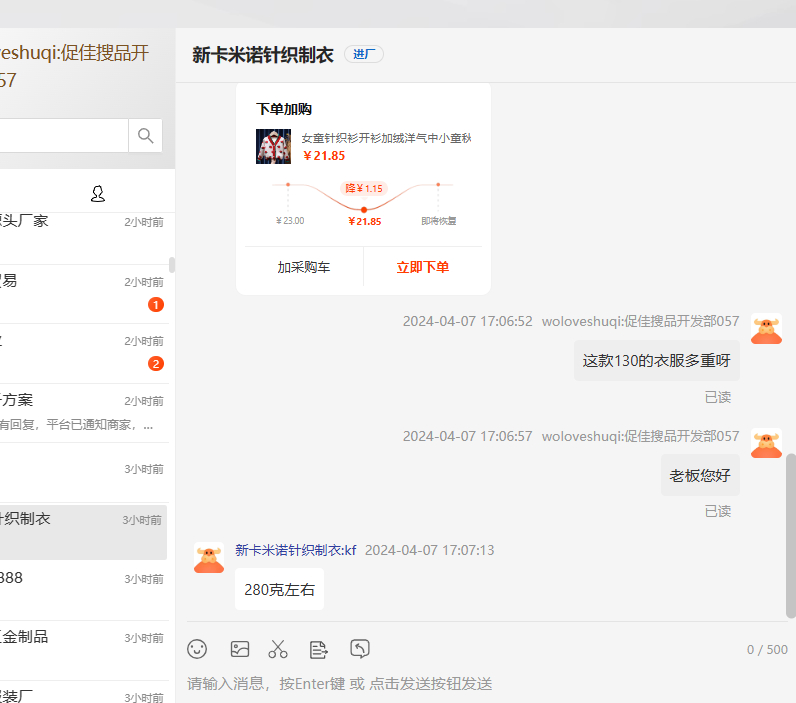Switch to the contacts person tab
The height and width of the screenshot is (703, 796).
(x=97, y=193)
